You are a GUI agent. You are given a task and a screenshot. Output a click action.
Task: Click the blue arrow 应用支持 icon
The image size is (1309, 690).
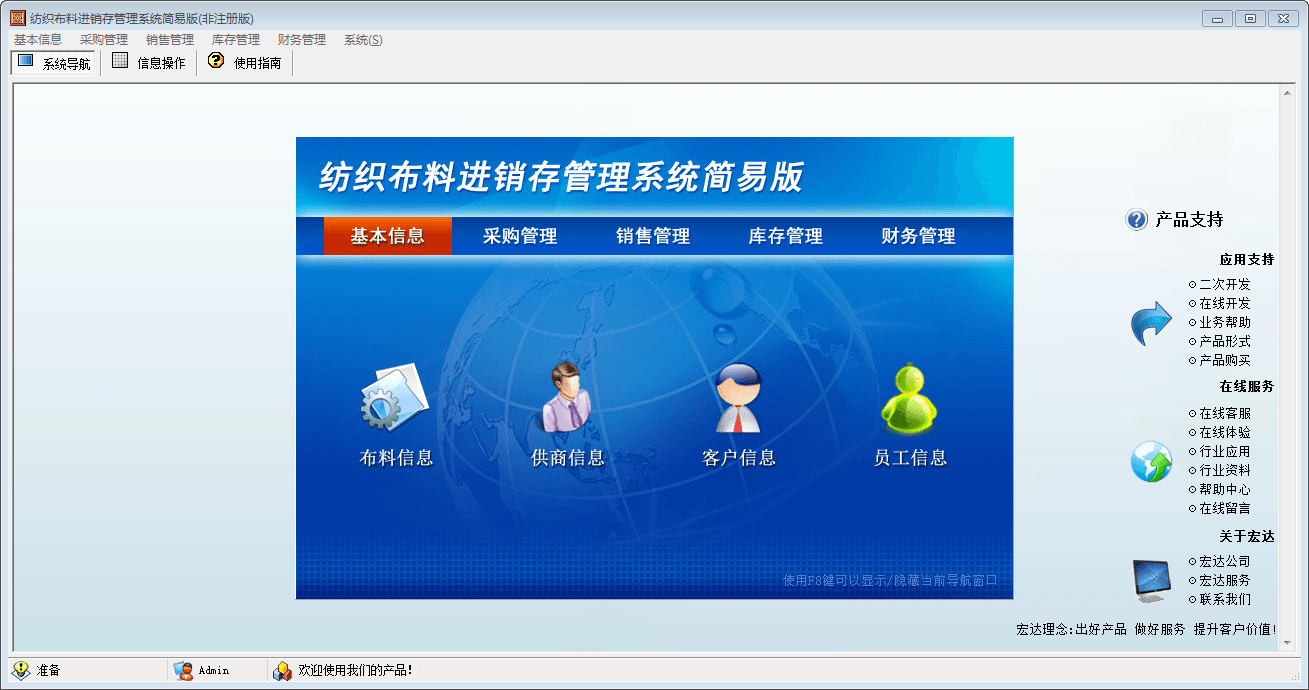click(x=1151, y=323)
